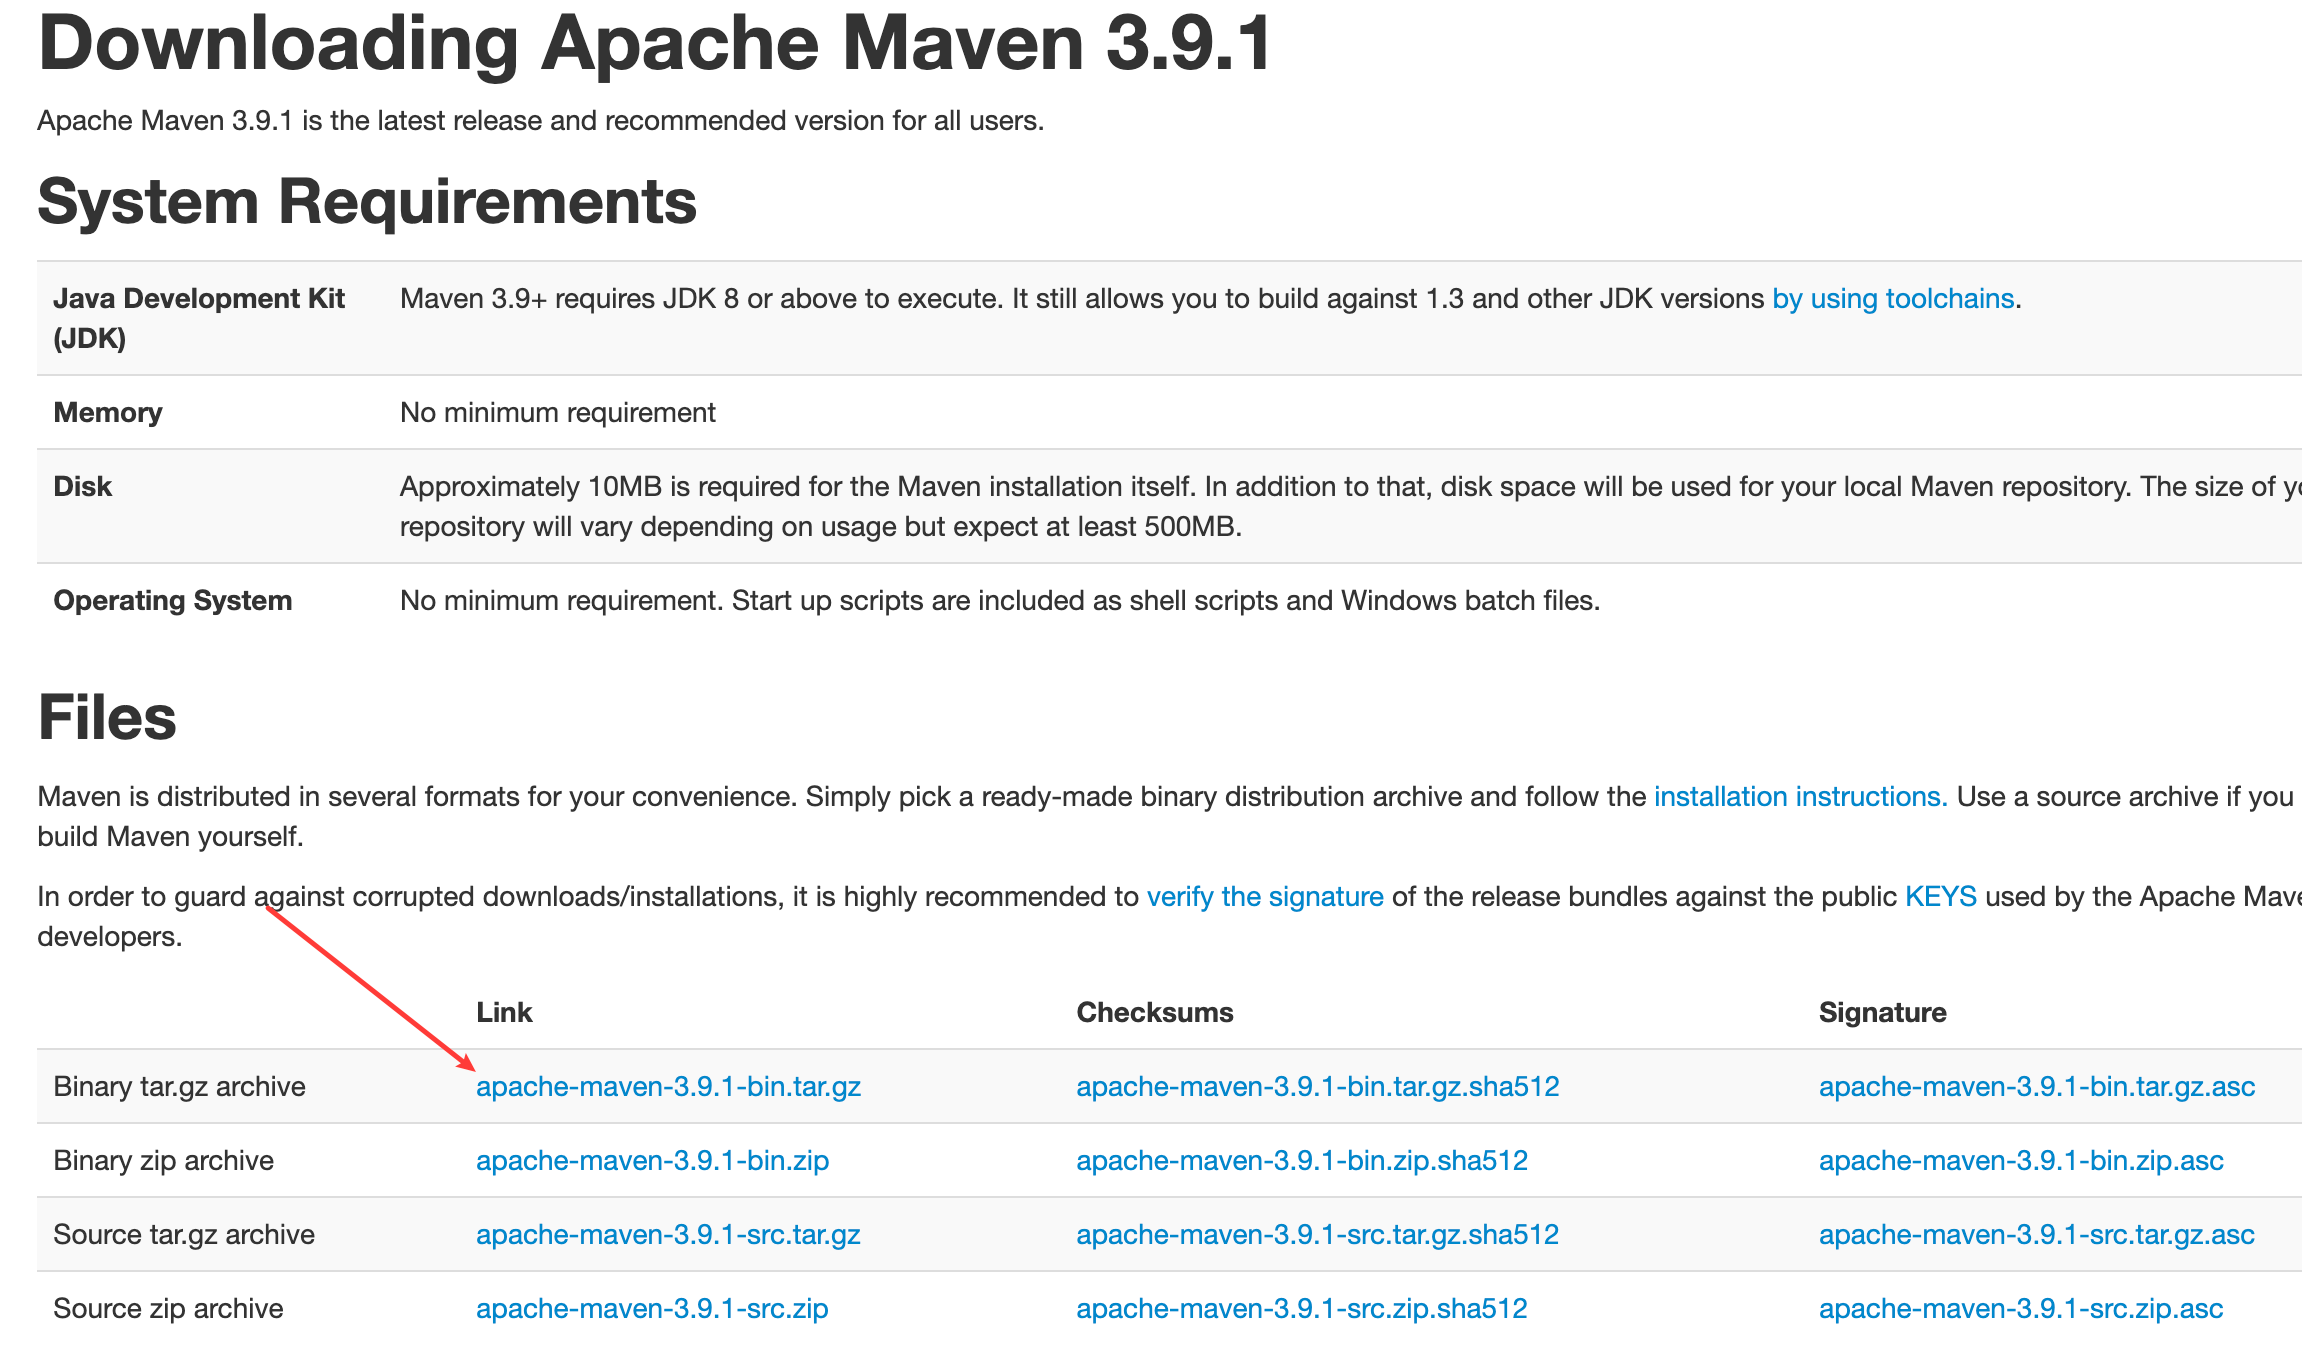The height and width of the screenshot is (1356, 2302).
Task: Download apache-maven-3.9.1-bin.zip
Action: (x=652, y=1161)
